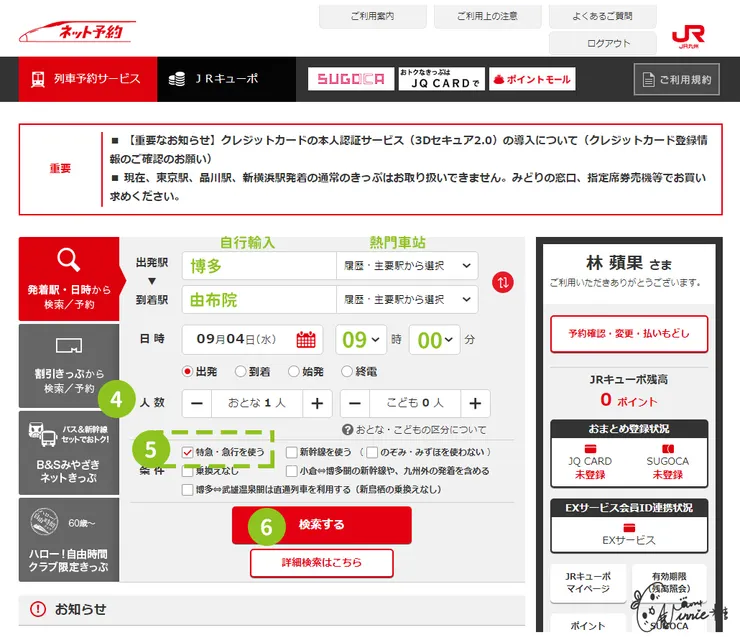Increase child count with plus button
This screenshot has width=740, height=637.
pos(475,403)
